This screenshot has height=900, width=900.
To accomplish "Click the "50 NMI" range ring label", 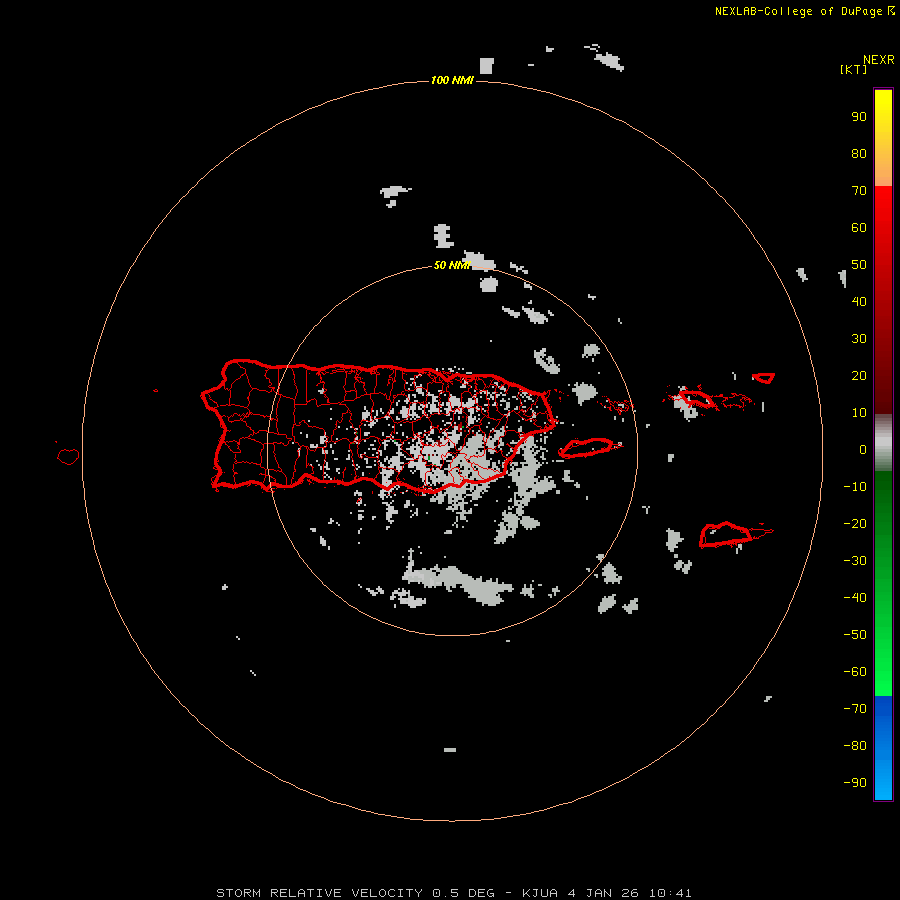I will 452,265.
